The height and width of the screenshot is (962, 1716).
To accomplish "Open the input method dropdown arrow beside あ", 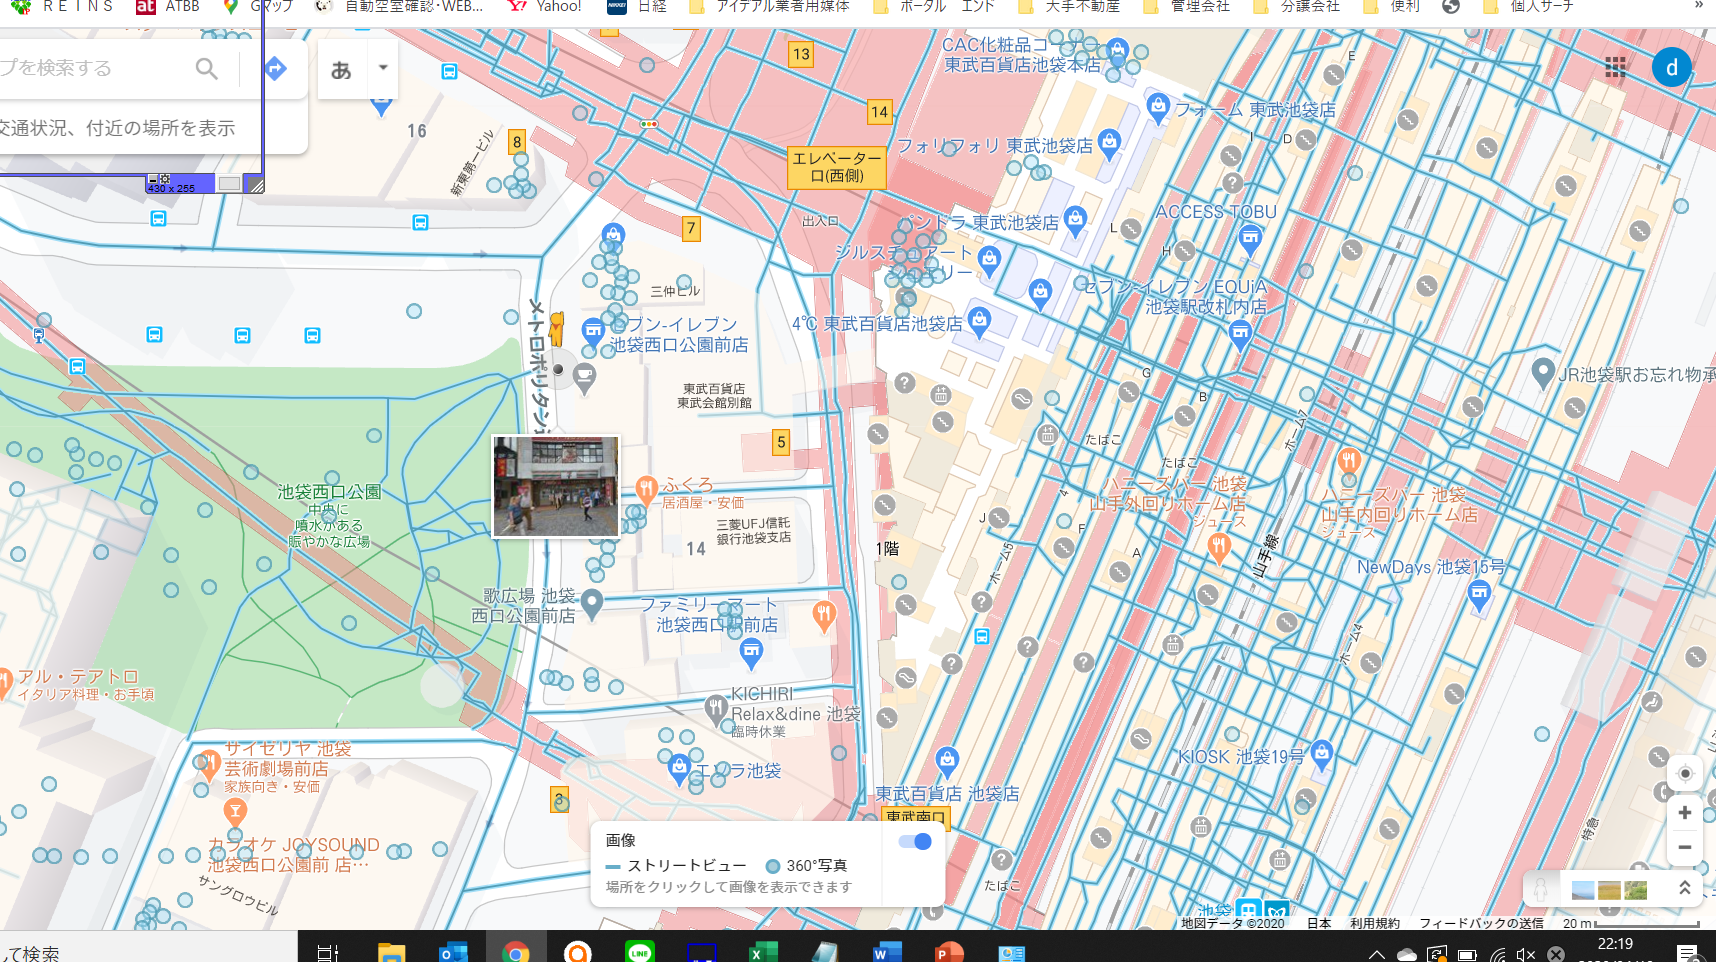I will click(x=383, y=68).
